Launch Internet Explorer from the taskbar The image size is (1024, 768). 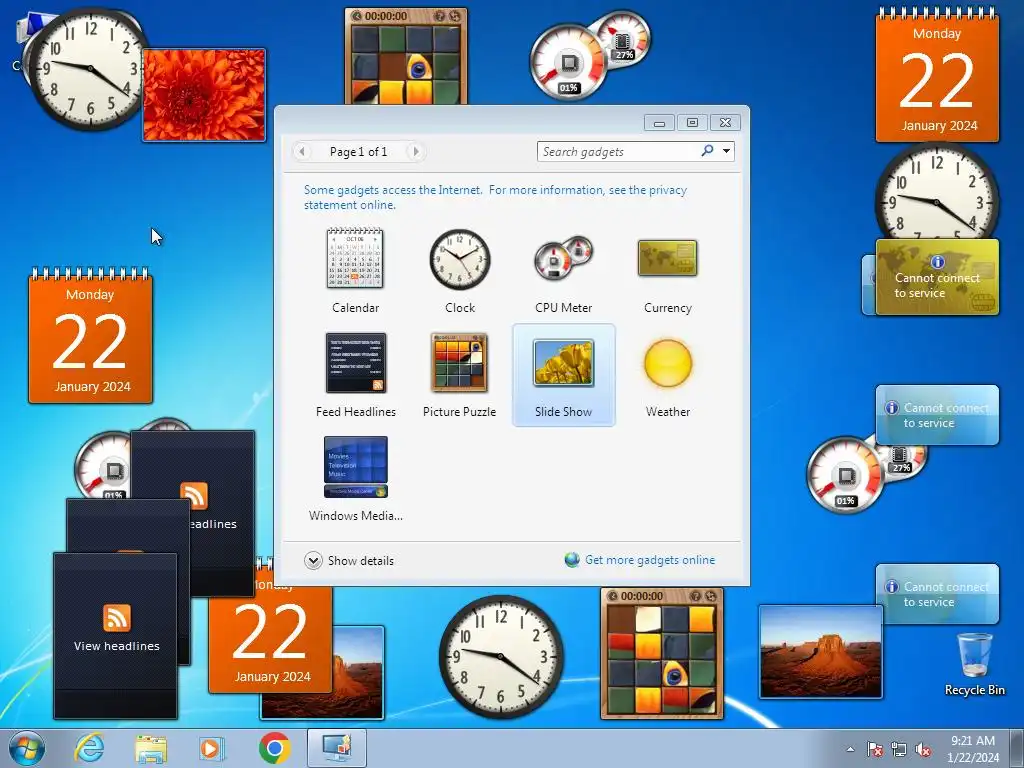(x=89, y=748)
